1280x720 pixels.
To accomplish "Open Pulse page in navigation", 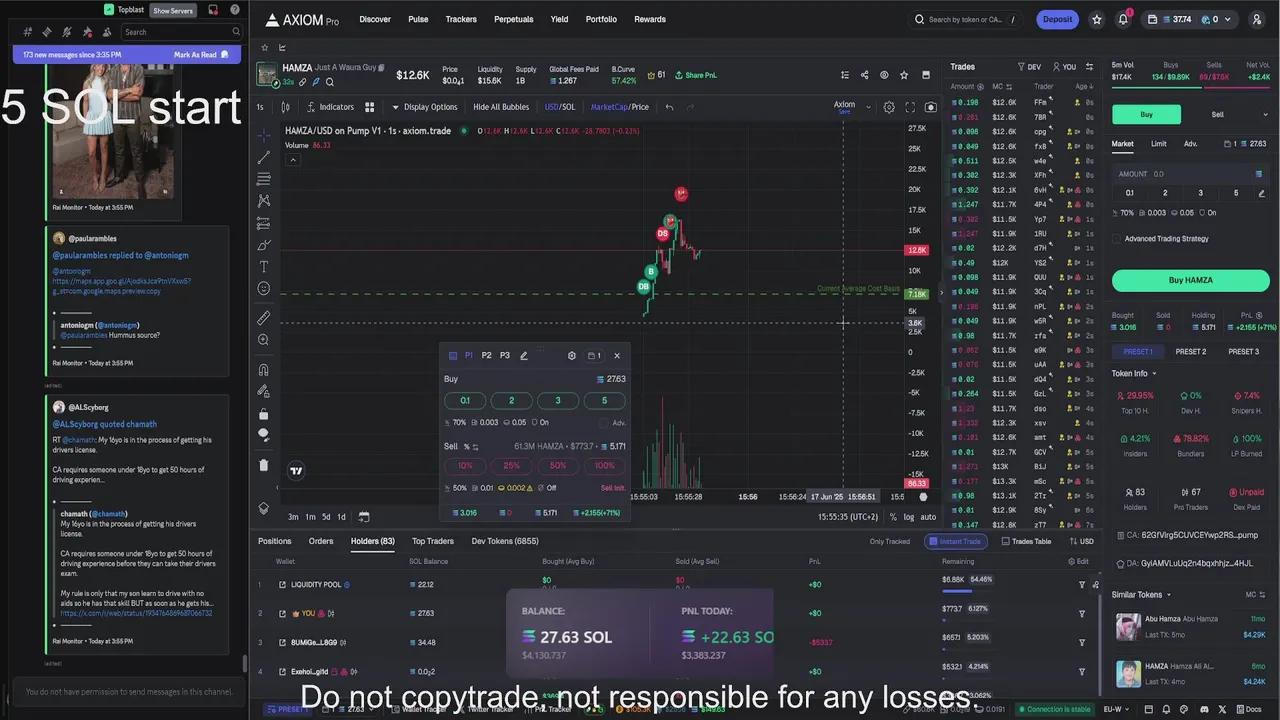I will (x=418, y=19).
